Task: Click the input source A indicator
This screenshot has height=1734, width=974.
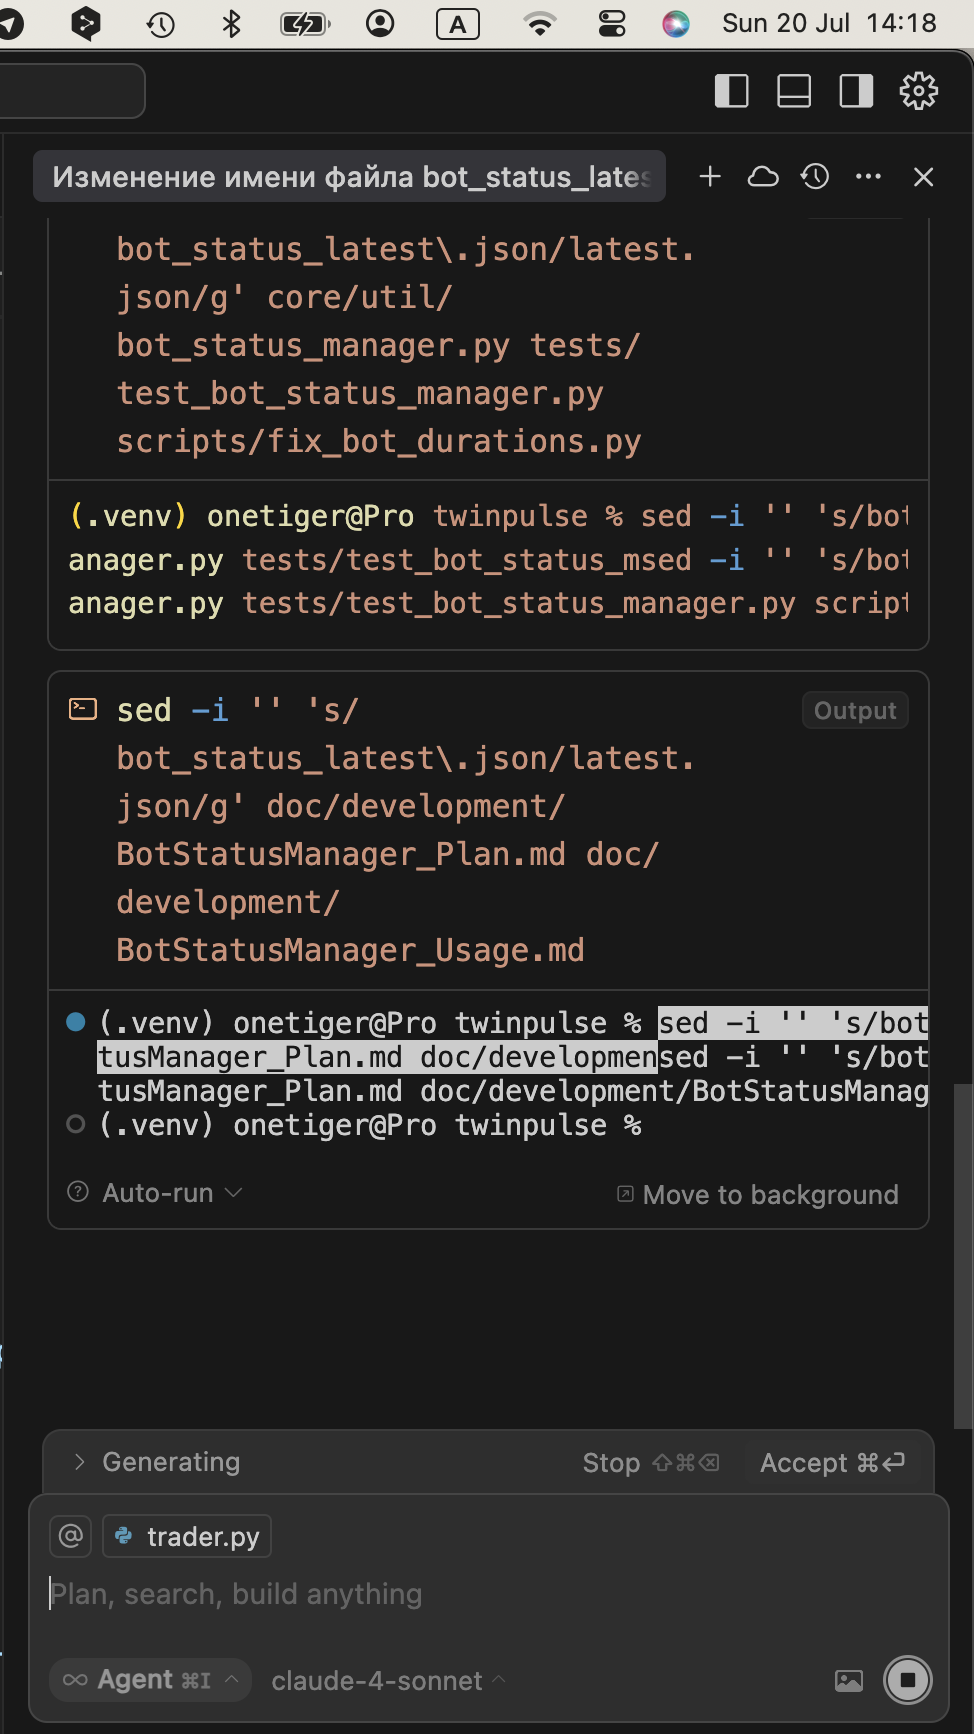Action: tap(458, 24)
